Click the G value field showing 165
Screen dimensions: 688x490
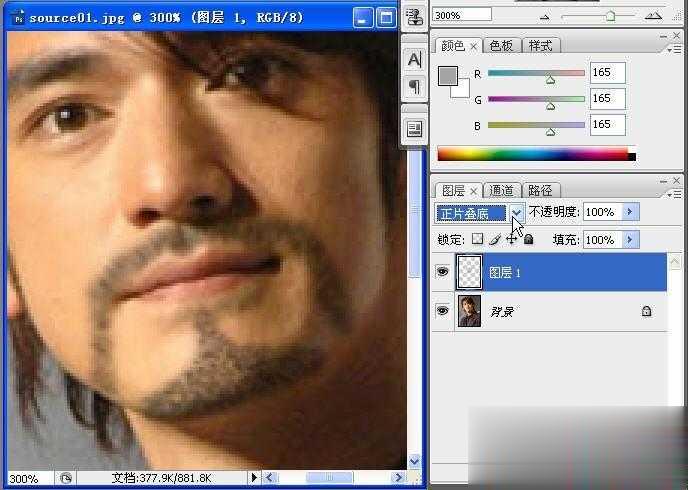(608, 99)
